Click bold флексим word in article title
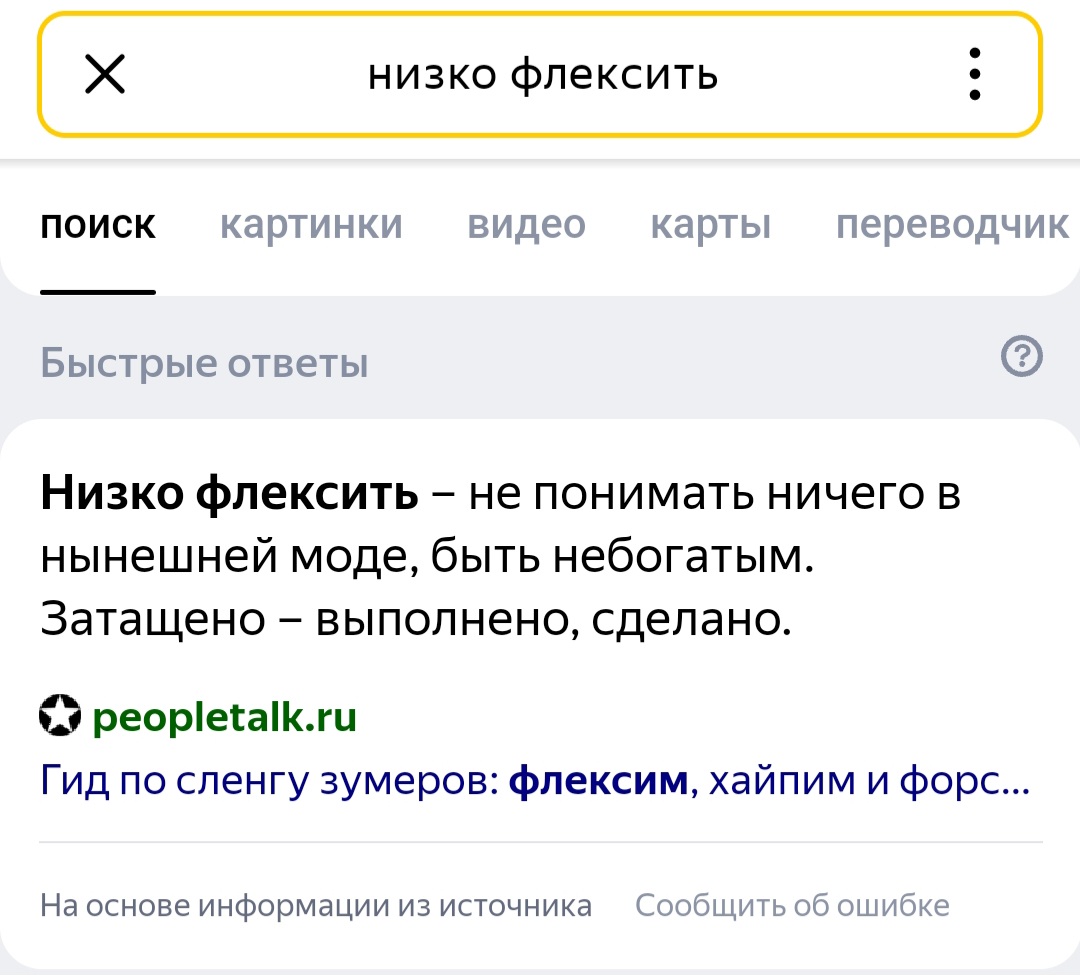Viewport: 1080px width, 975px height. (599, 780)
